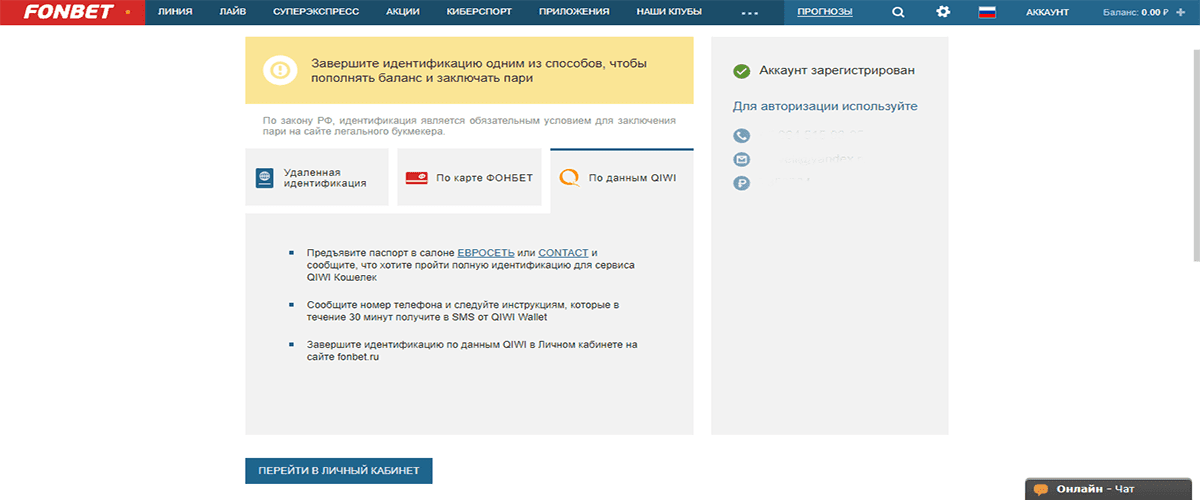Open the КИБЕРСПОРТ menu item
Screen dimensions: 1200x500
(x=479, y=12)
